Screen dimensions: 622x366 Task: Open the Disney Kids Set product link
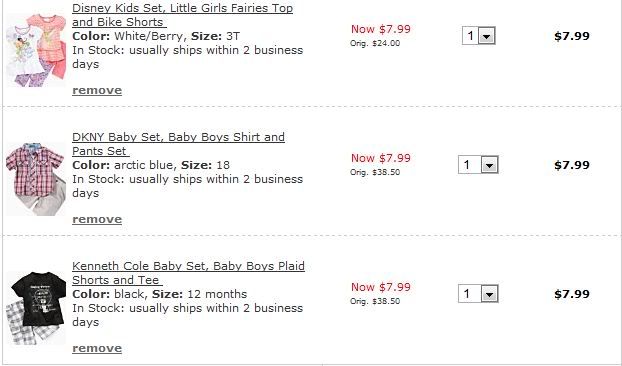182,15
